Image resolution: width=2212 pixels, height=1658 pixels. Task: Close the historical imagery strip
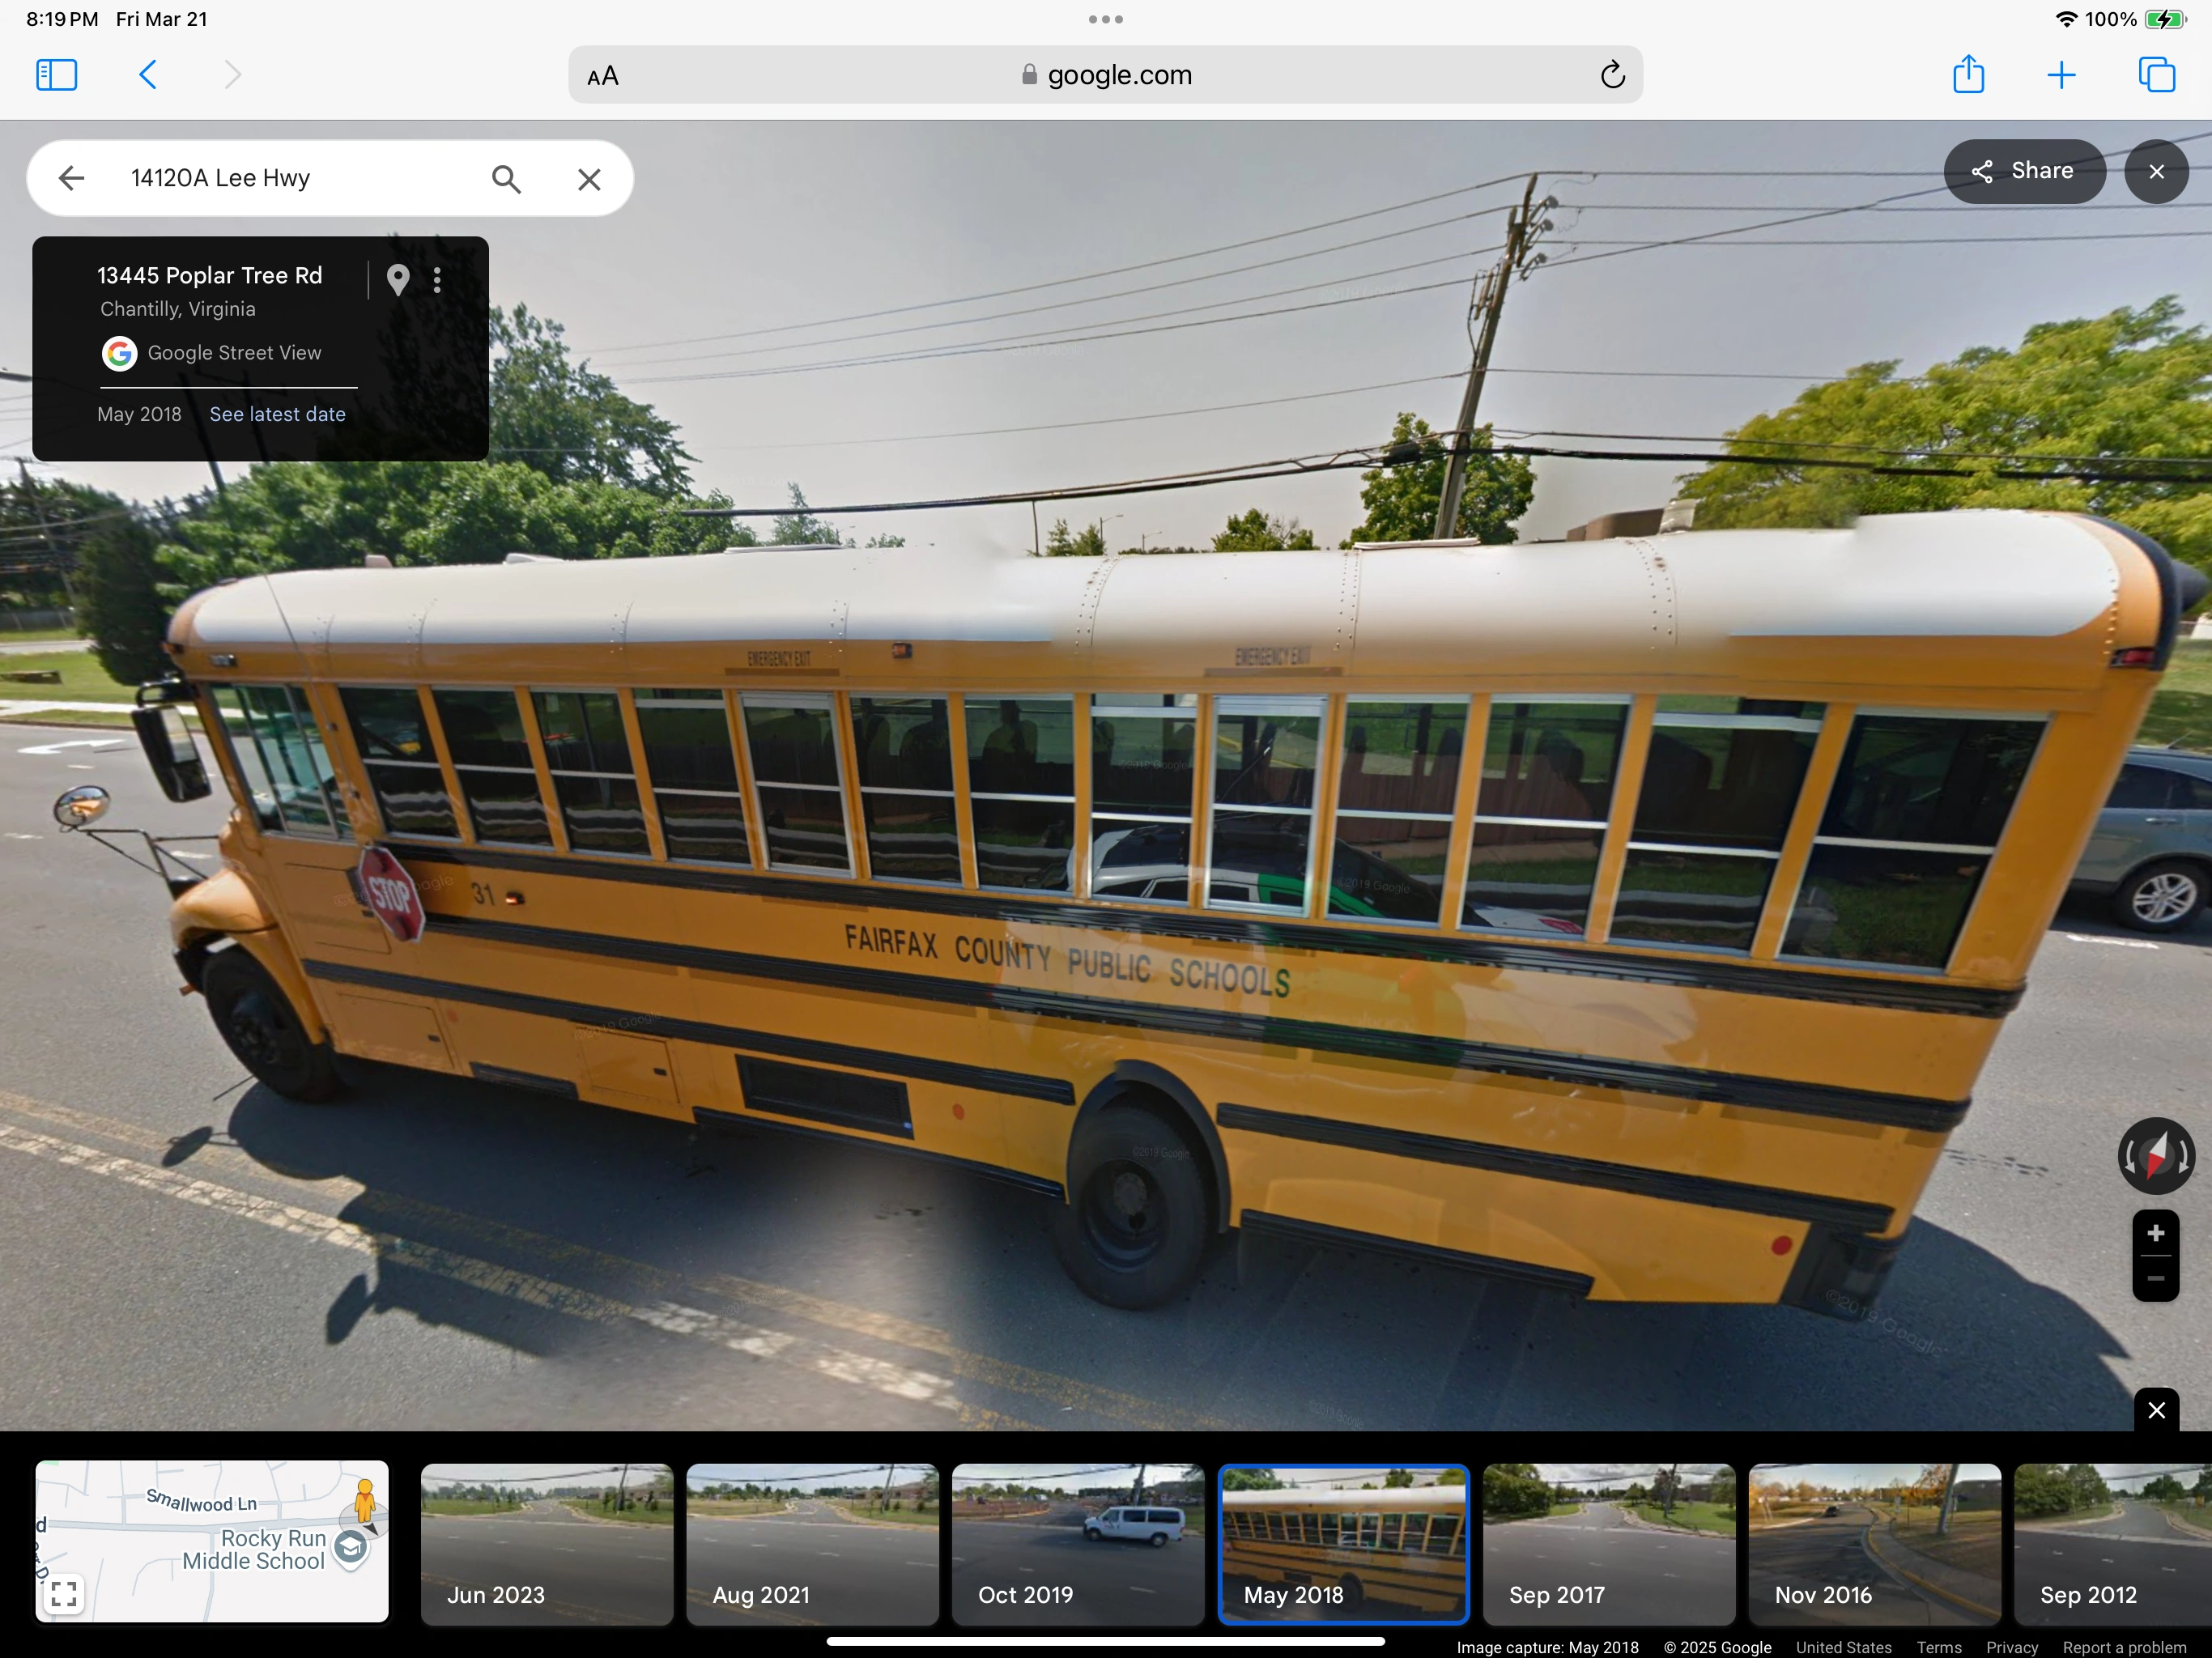2156,1410
